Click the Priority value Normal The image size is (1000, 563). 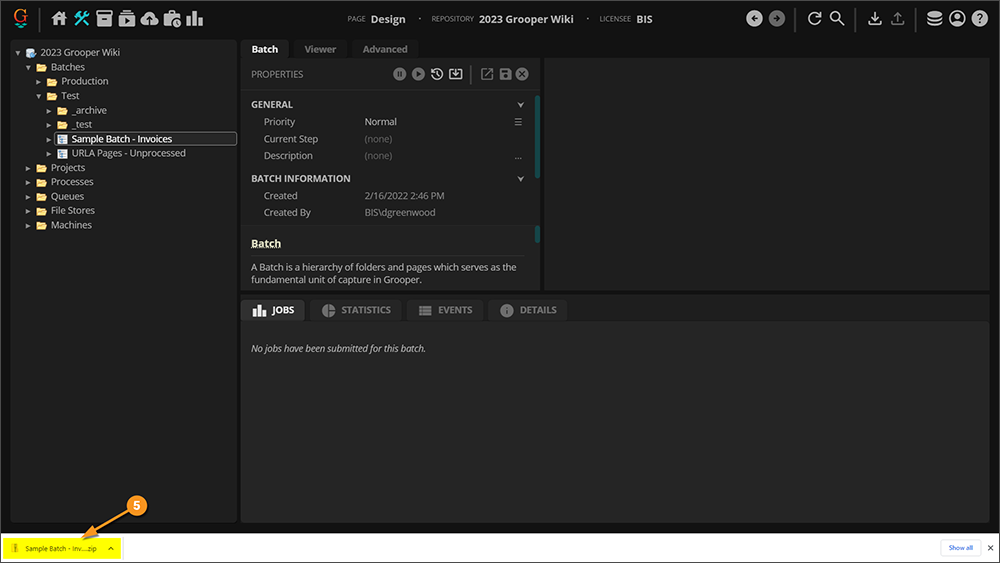380,122
